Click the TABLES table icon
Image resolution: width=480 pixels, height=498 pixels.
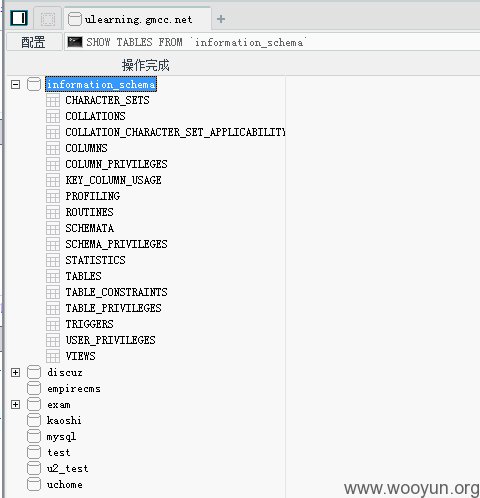pos(53,276)
